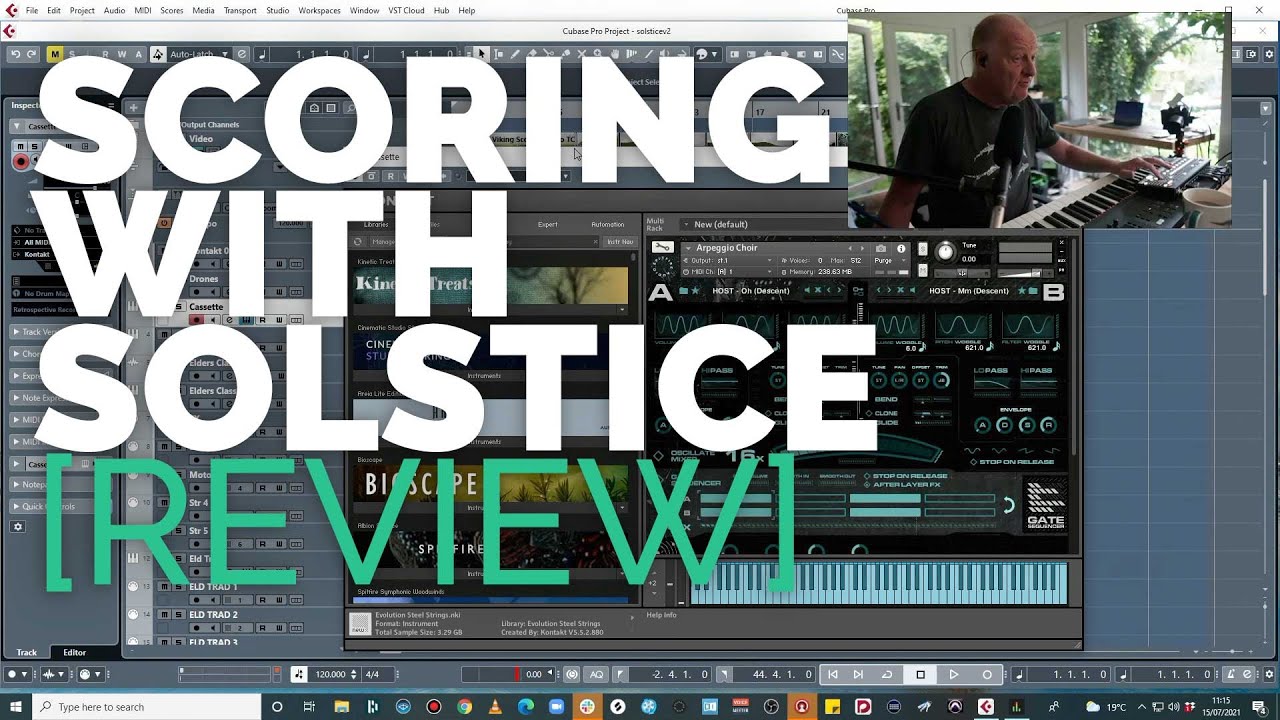Click the Redo arrow in Cubase toolbar
1280x720 pixels.
[31, 54]
